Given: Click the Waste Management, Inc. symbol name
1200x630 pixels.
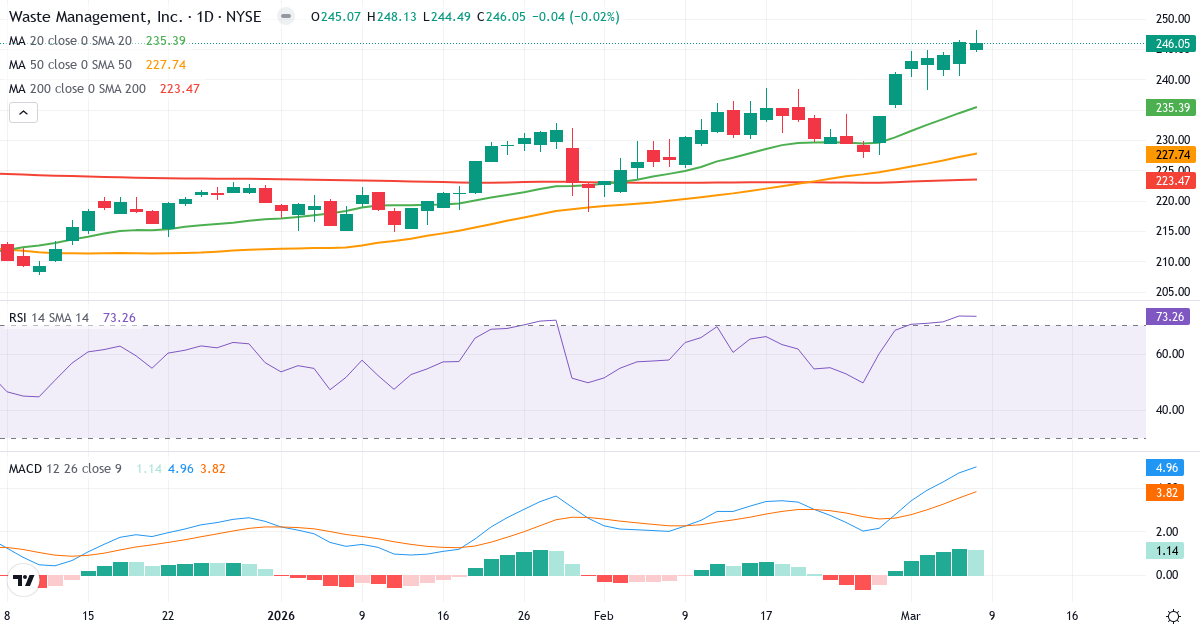Looking at the screenshot, I should 95,17.
